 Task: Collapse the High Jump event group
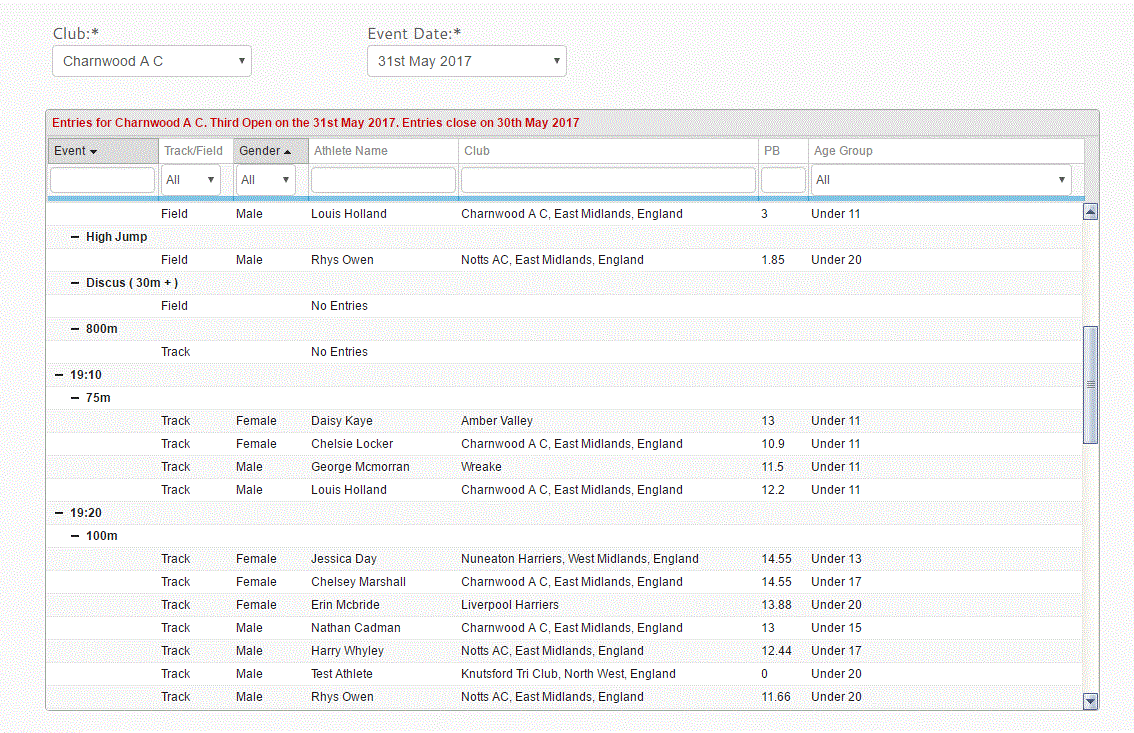coord(75,237)
